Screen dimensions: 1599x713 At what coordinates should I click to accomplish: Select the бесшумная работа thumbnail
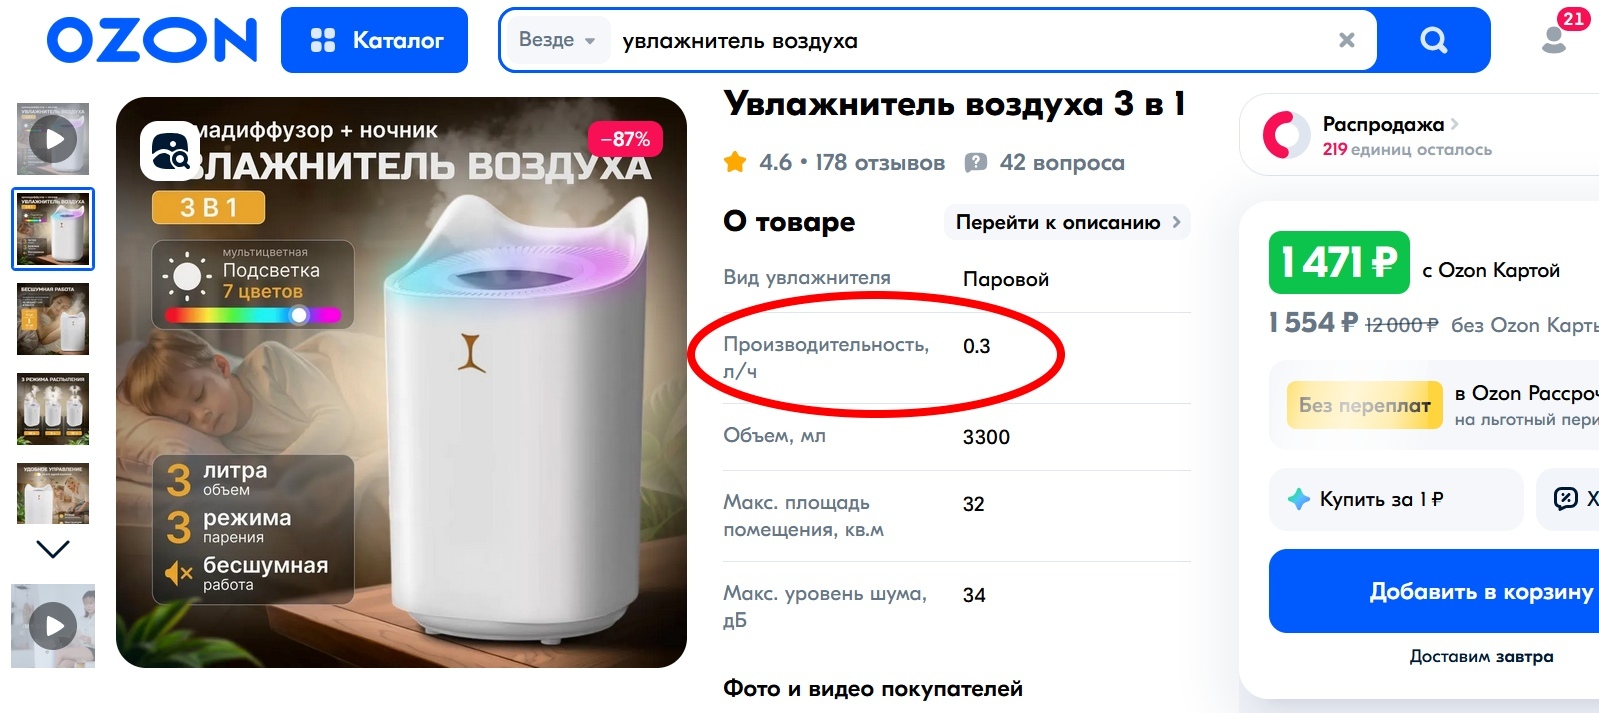pos(53,319)
